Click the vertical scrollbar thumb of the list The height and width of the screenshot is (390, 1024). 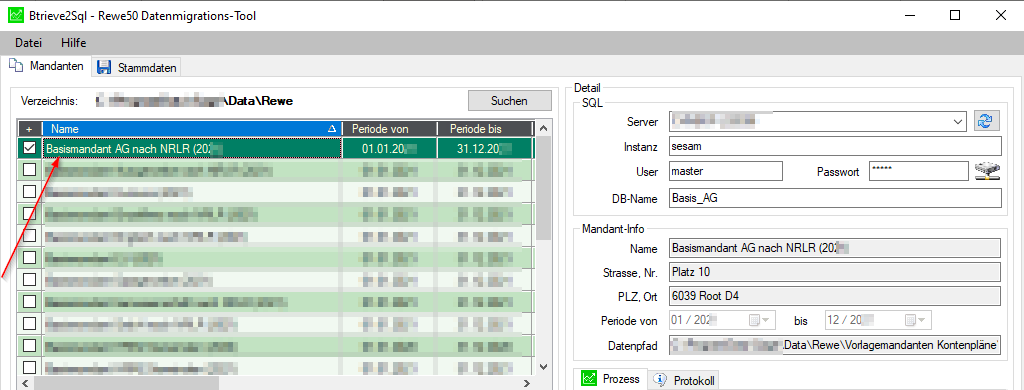(x=543, y=188)
